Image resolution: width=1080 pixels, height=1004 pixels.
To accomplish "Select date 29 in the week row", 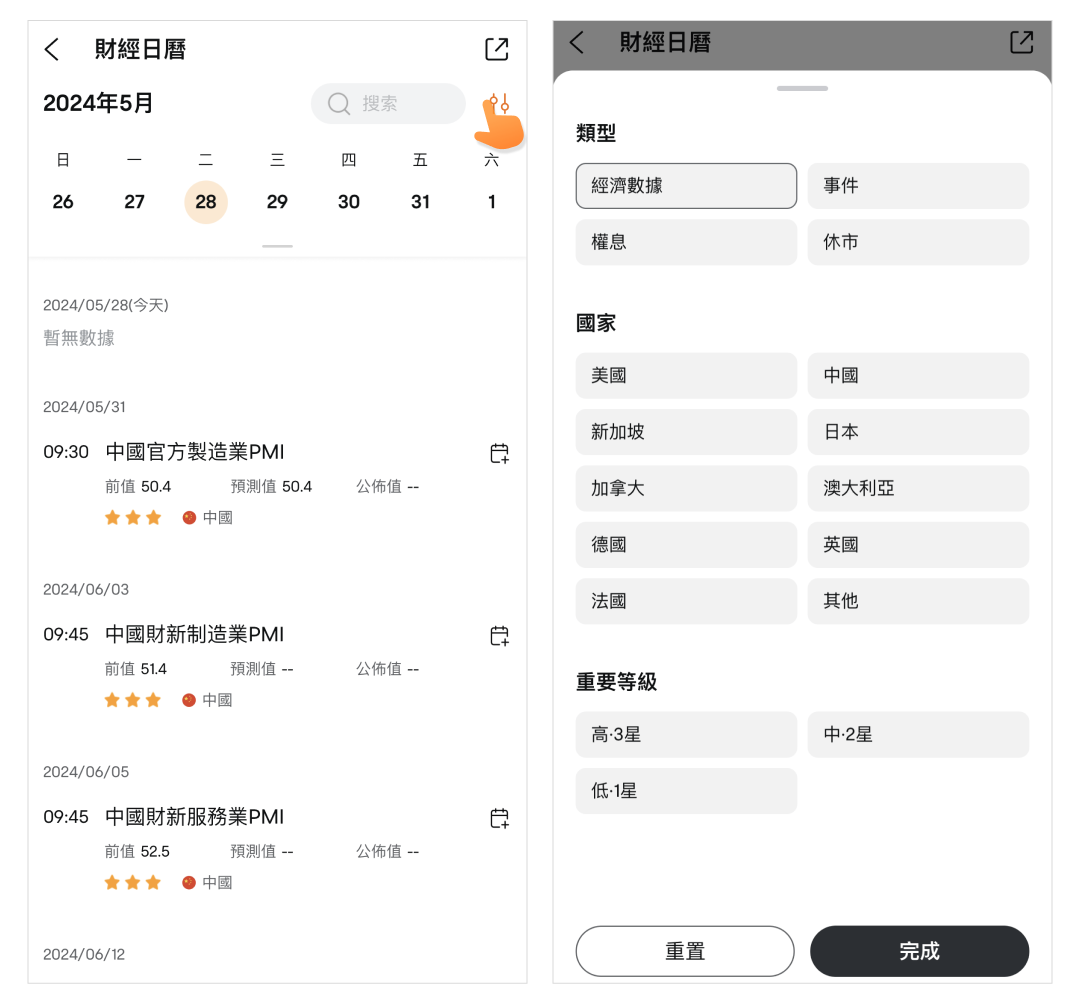I will [x=277, y=202].
